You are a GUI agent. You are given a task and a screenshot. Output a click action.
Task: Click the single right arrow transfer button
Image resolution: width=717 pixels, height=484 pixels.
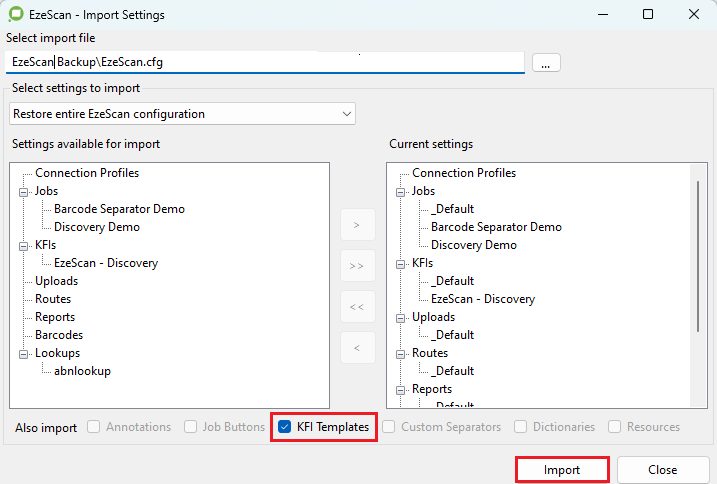tap(357, 225)
